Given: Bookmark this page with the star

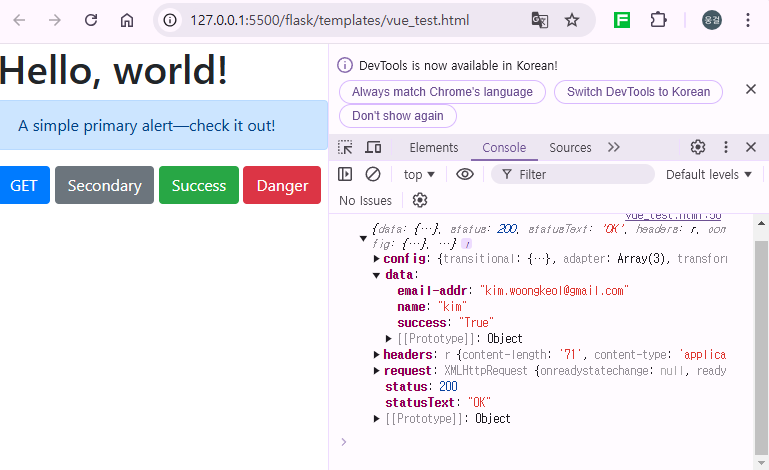Looking at the screenshot, I should pos(572,20).
